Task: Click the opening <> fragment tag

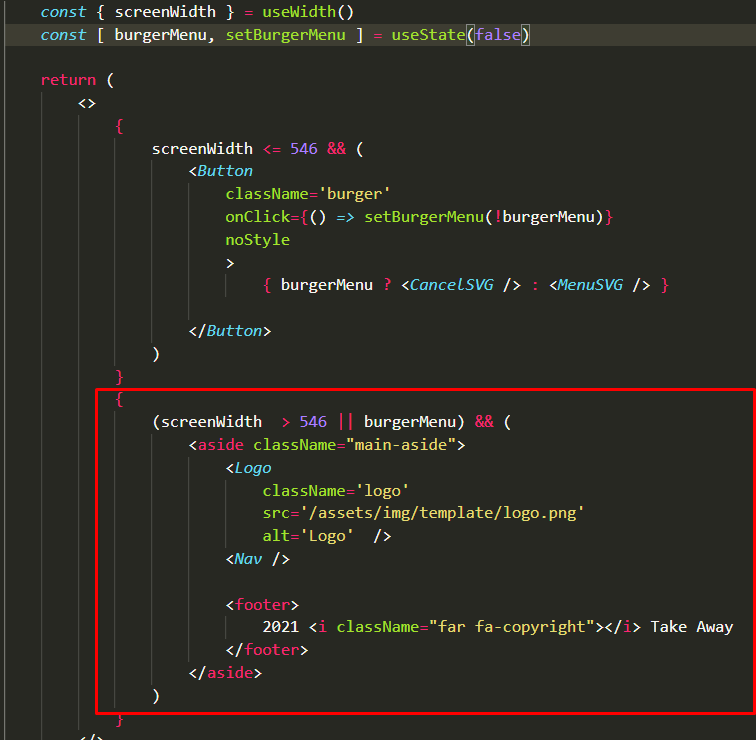Action: click(x=87, y=103)
